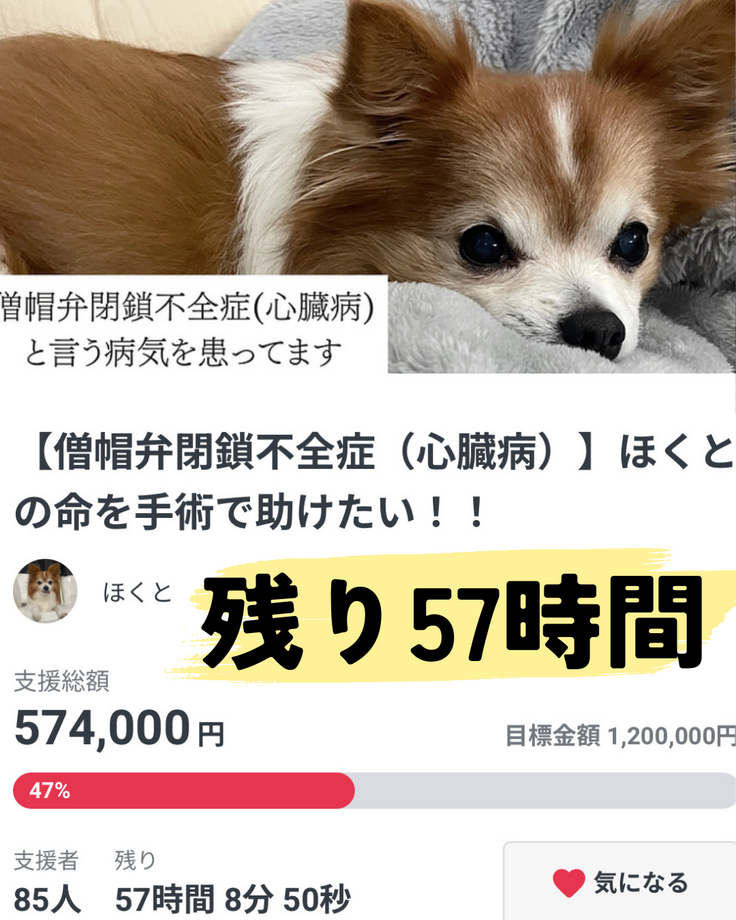Click the 残り label above countdown

click(x=135, y=861)
